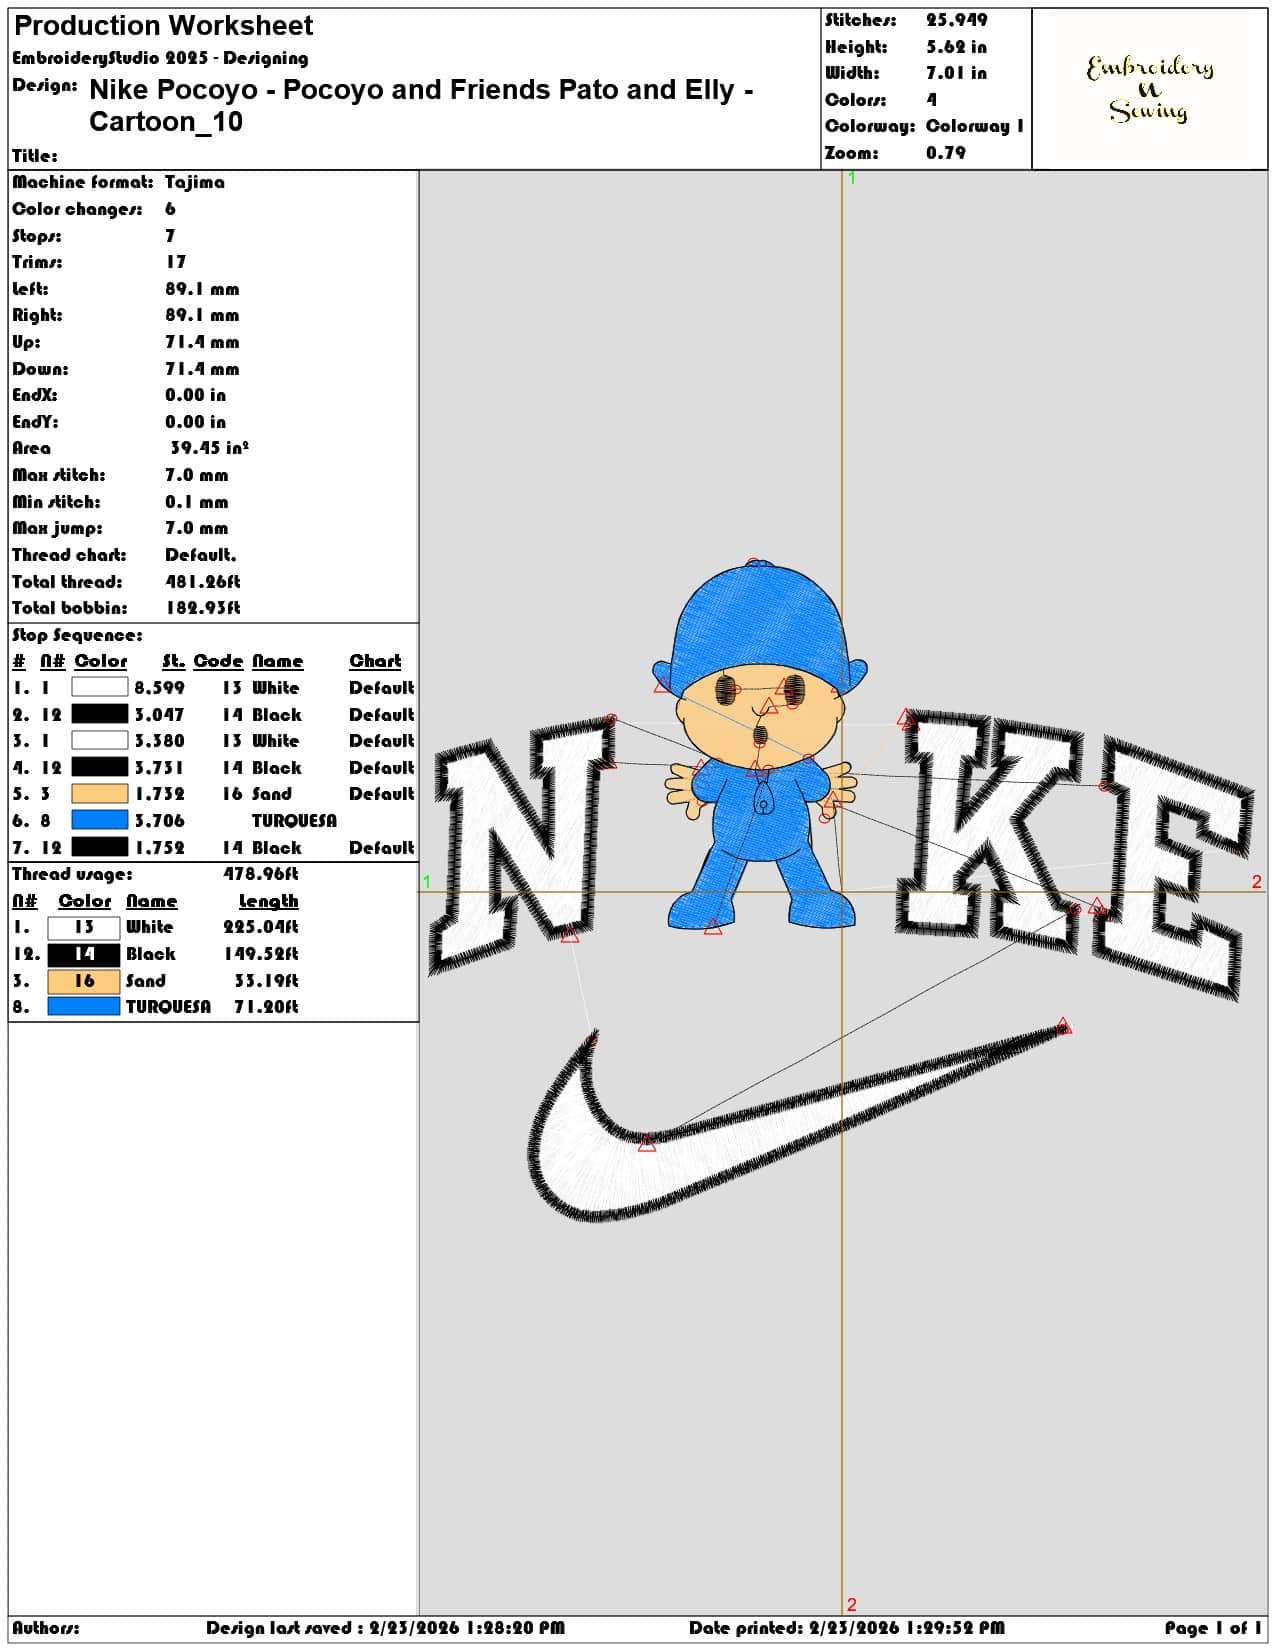1275x1650 pixels.
Task: Click the Height value '5.62 in'
Action: coord(956,47)
